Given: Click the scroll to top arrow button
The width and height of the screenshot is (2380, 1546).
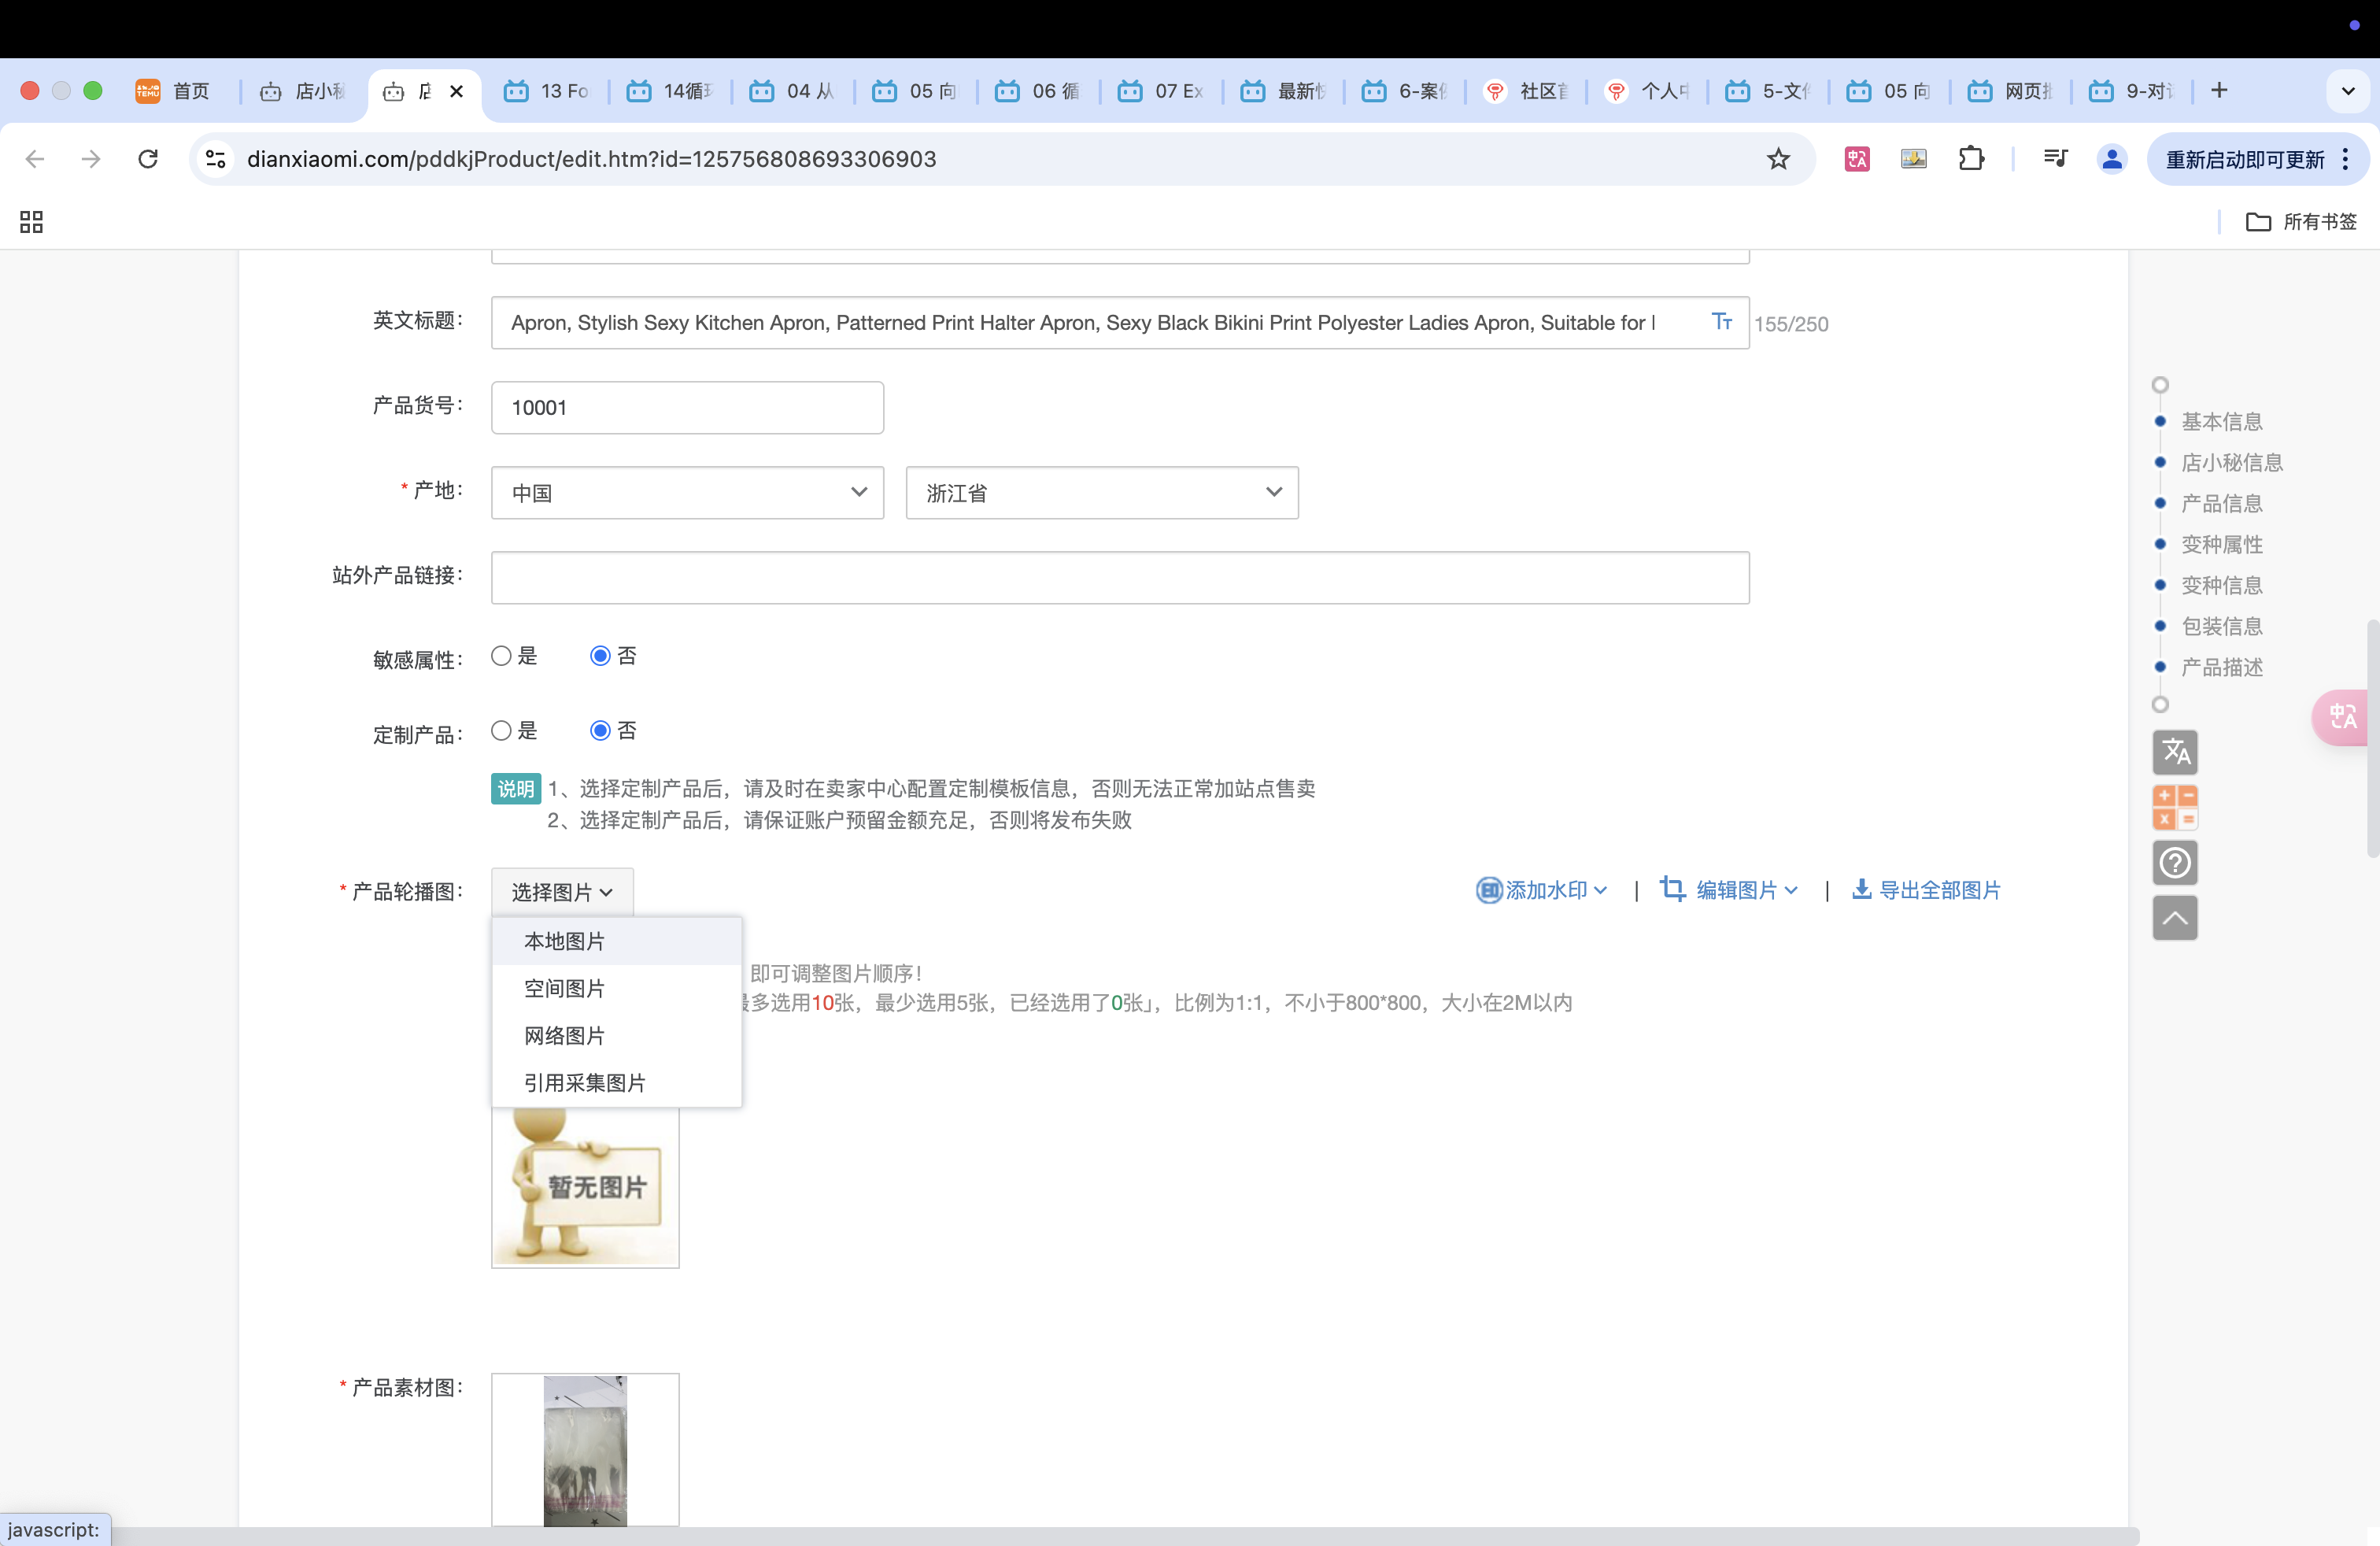Looking at the screenshot, I should [x=2174, y=918].
